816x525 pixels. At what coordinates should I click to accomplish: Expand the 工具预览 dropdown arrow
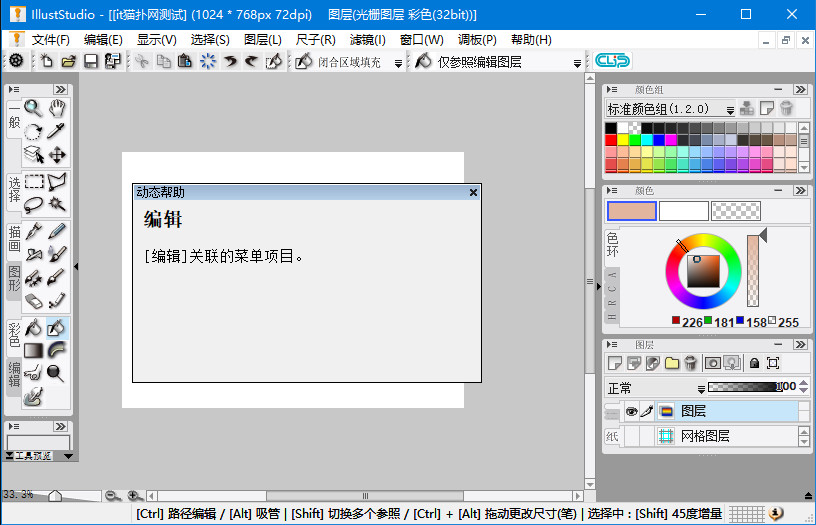click(68, 456)
